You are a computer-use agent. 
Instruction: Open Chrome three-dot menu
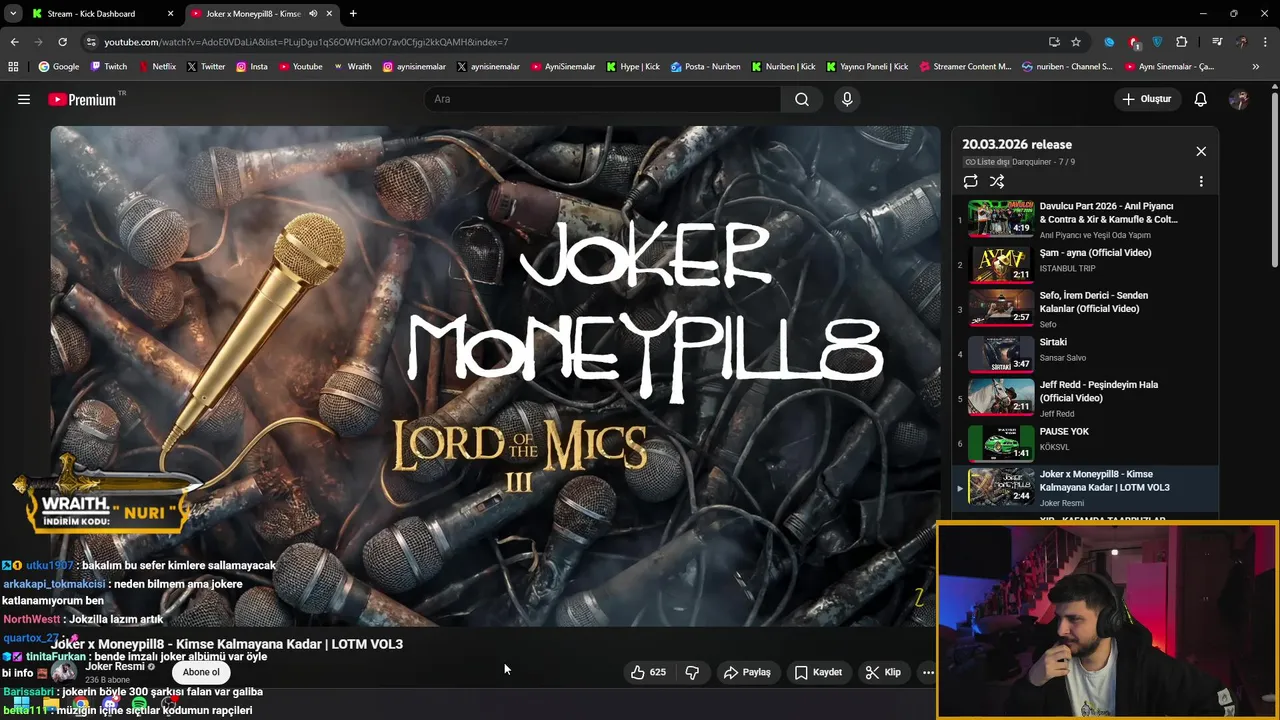pyautogui.click(x=1266, y=42)
